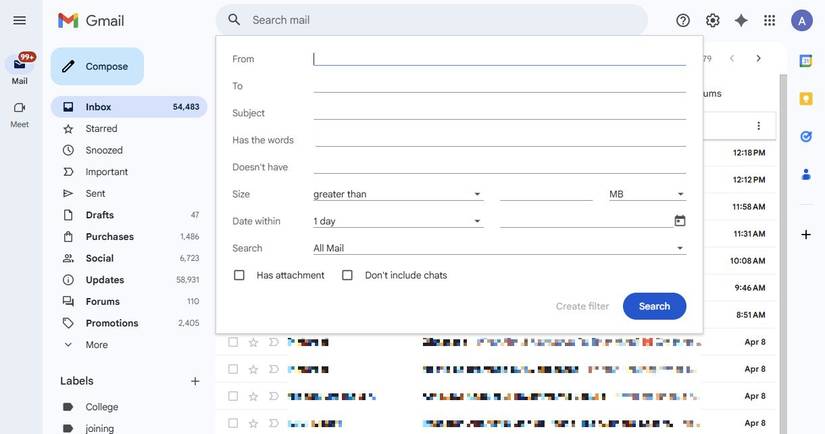Focus the Doesn't have field
825x434 pixels.
[499, 167]
